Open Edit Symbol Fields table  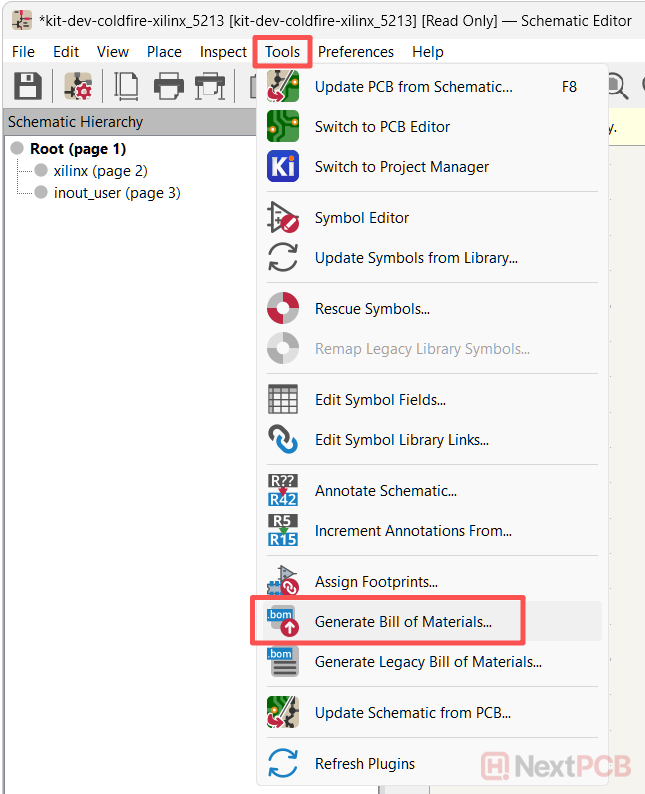pyautogui.click(x=380, y=400)
